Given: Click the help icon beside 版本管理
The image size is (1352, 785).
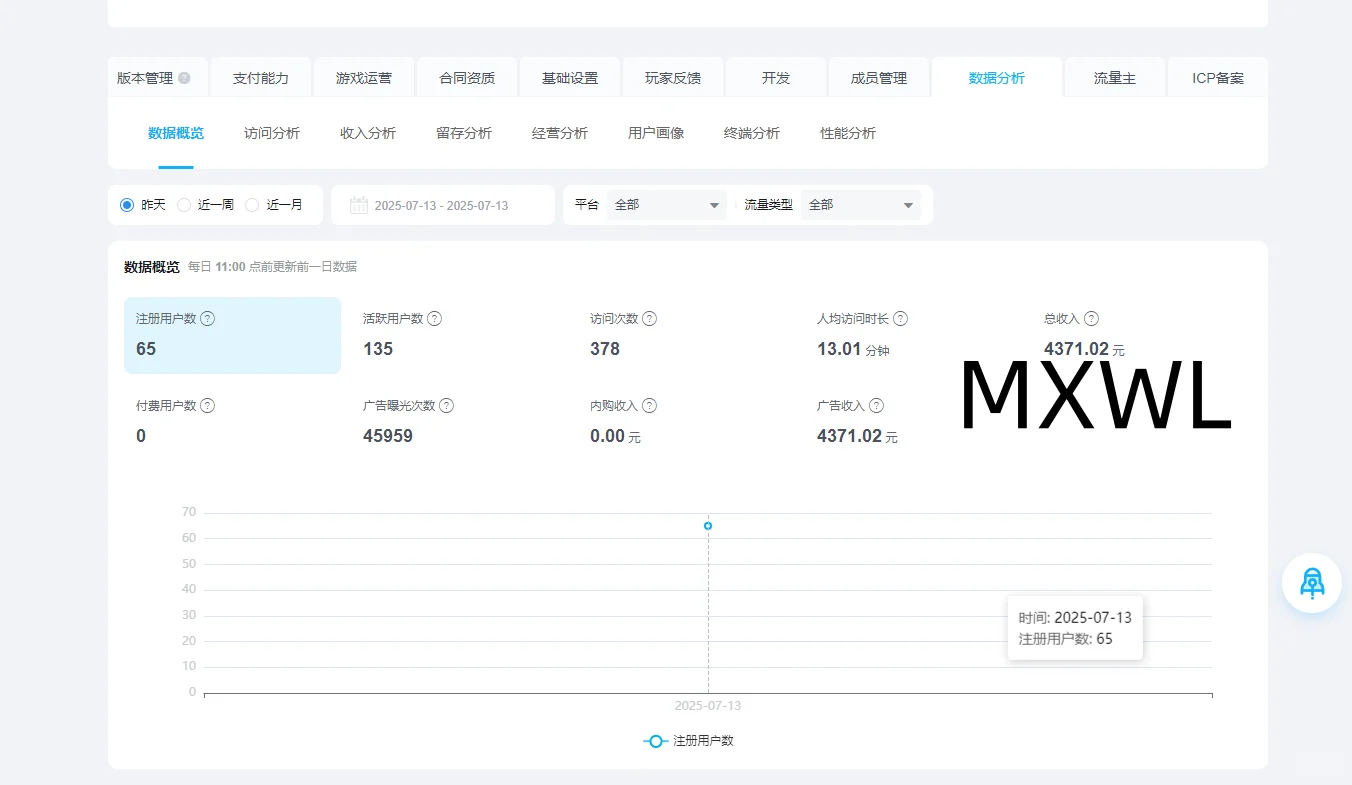Looking at the screenshot, I should pos(185,78).
